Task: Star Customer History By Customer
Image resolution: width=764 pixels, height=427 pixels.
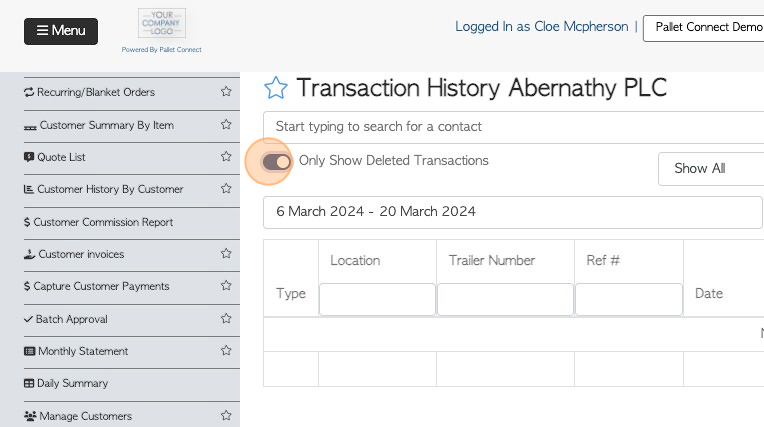Action: [x=226, y=189]
